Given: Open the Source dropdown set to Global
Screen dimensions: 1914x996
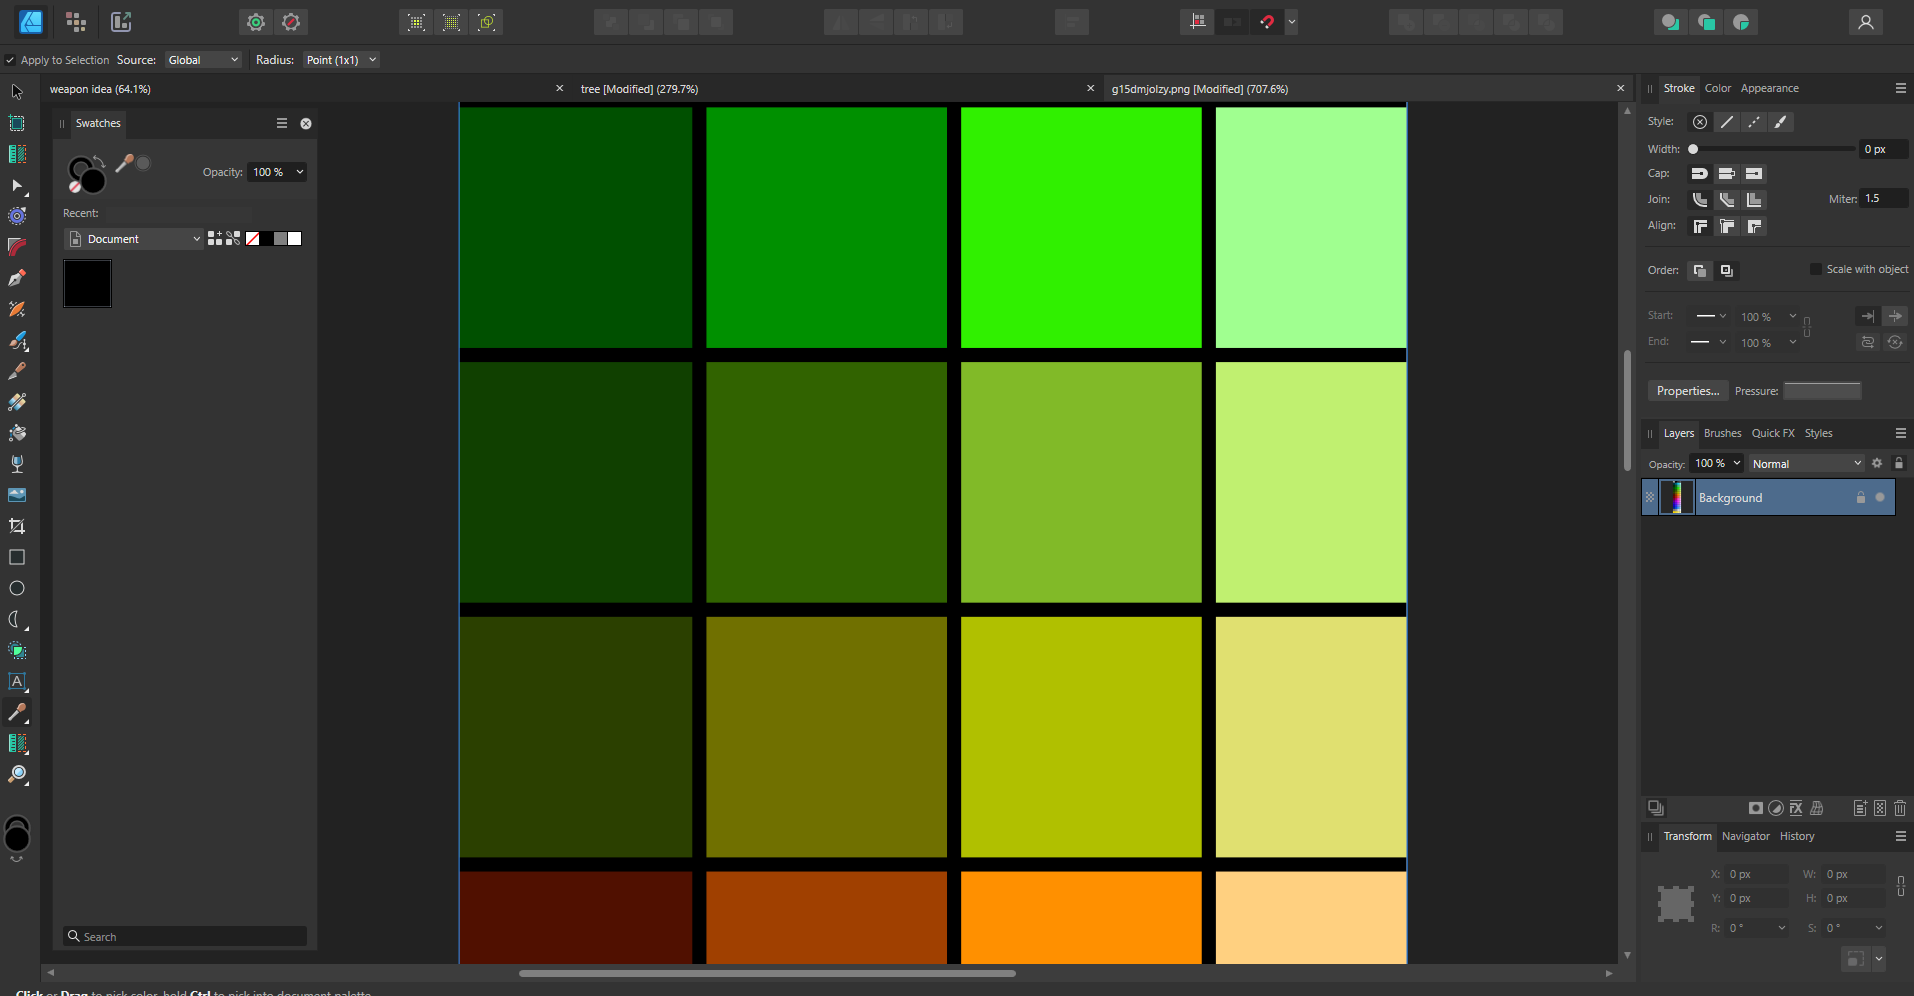Looking at the screenshot, I should point(203,60).
